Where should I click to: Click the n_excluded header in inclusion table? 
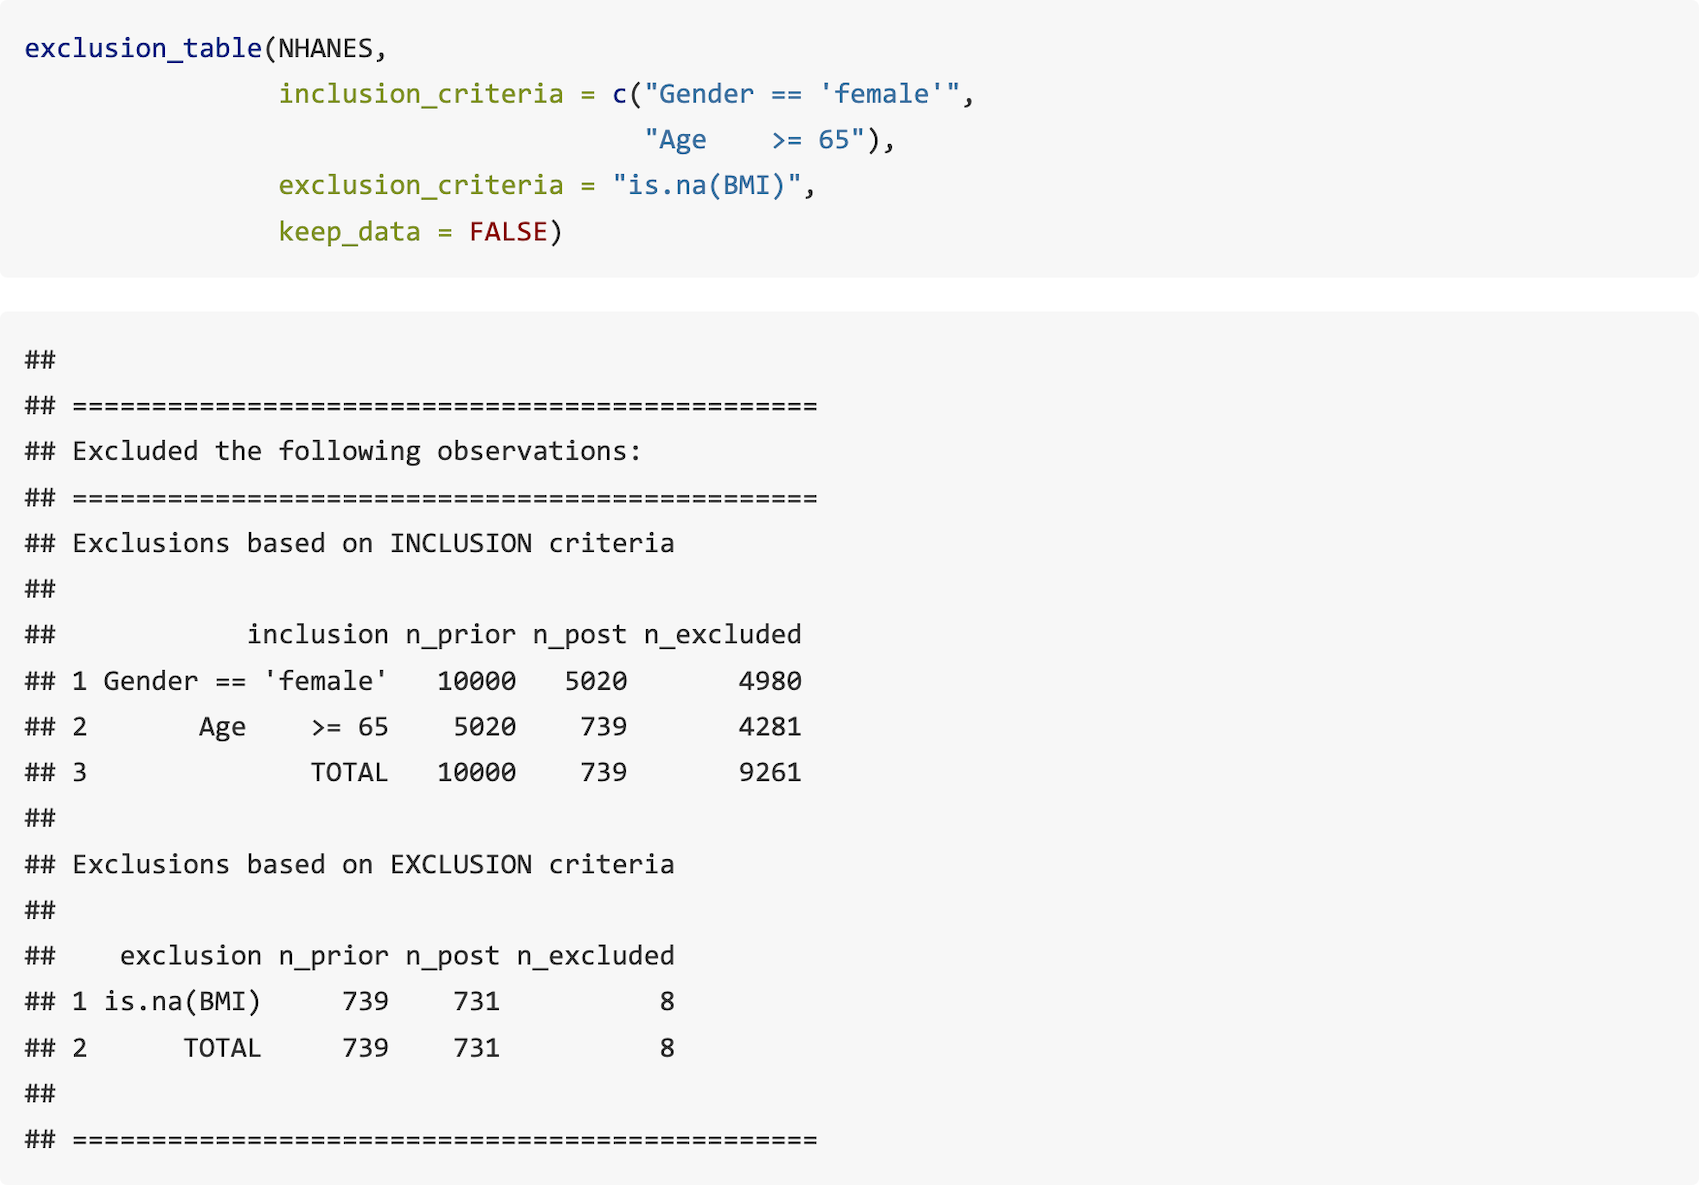722,635
